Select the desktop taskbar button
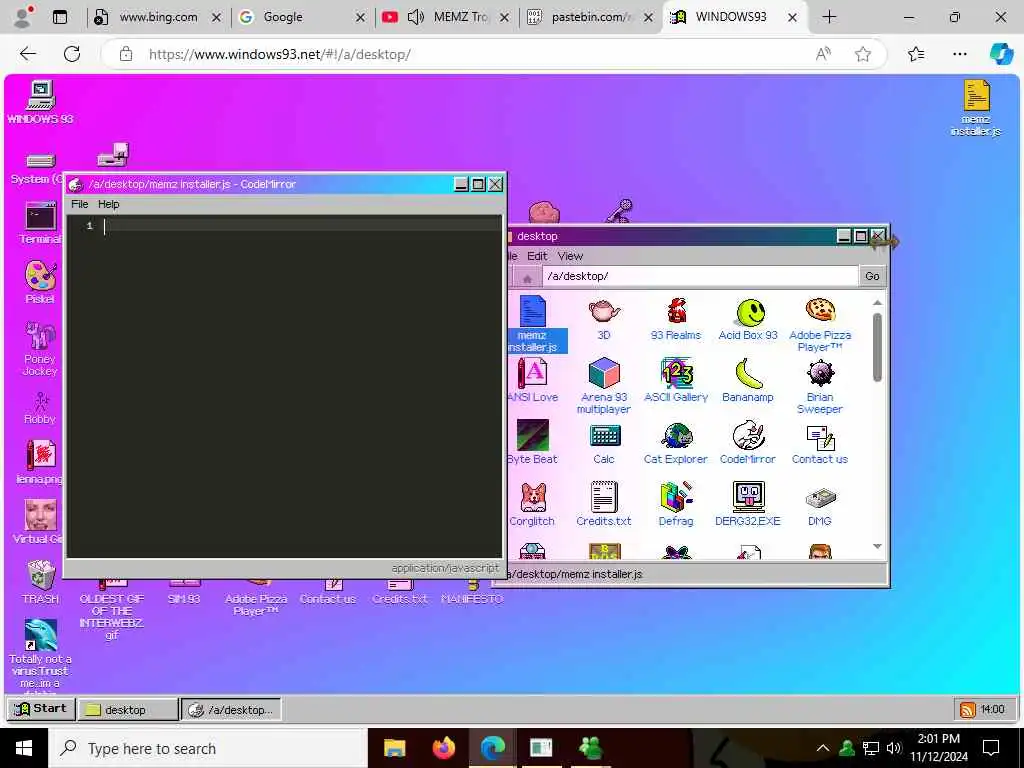 point(128,710)
